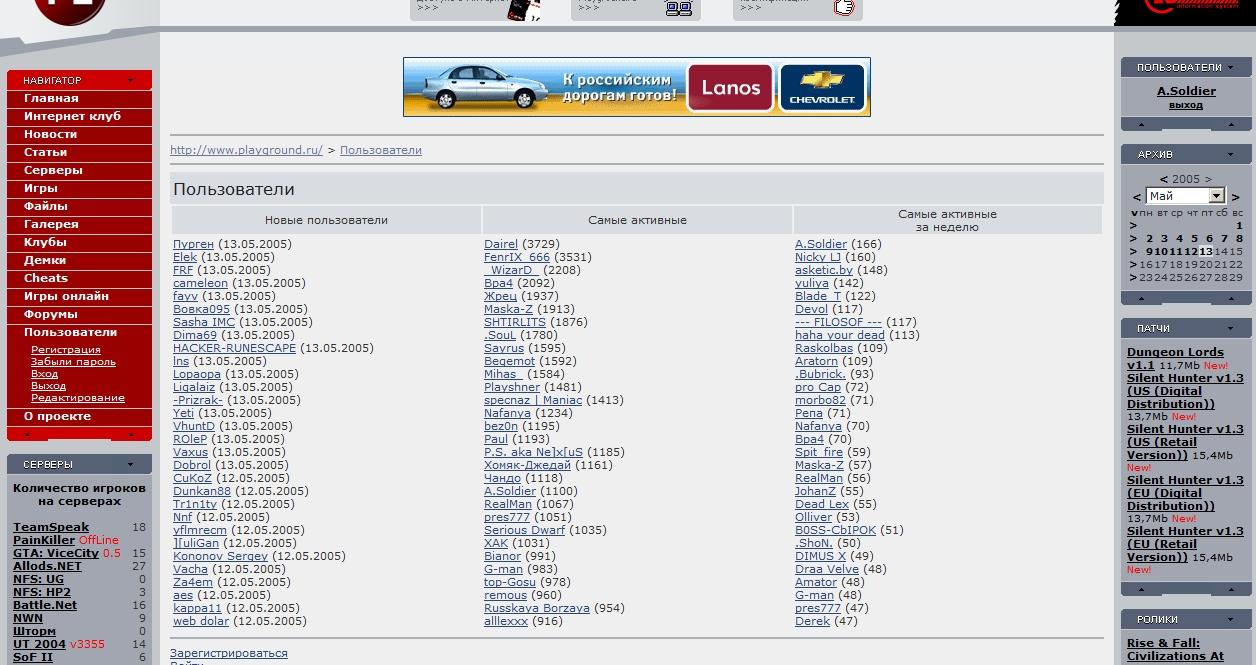Viewport: 1256px width, 665px height.
Task: Open Battle.Net server link
Action: pos(45,605)
